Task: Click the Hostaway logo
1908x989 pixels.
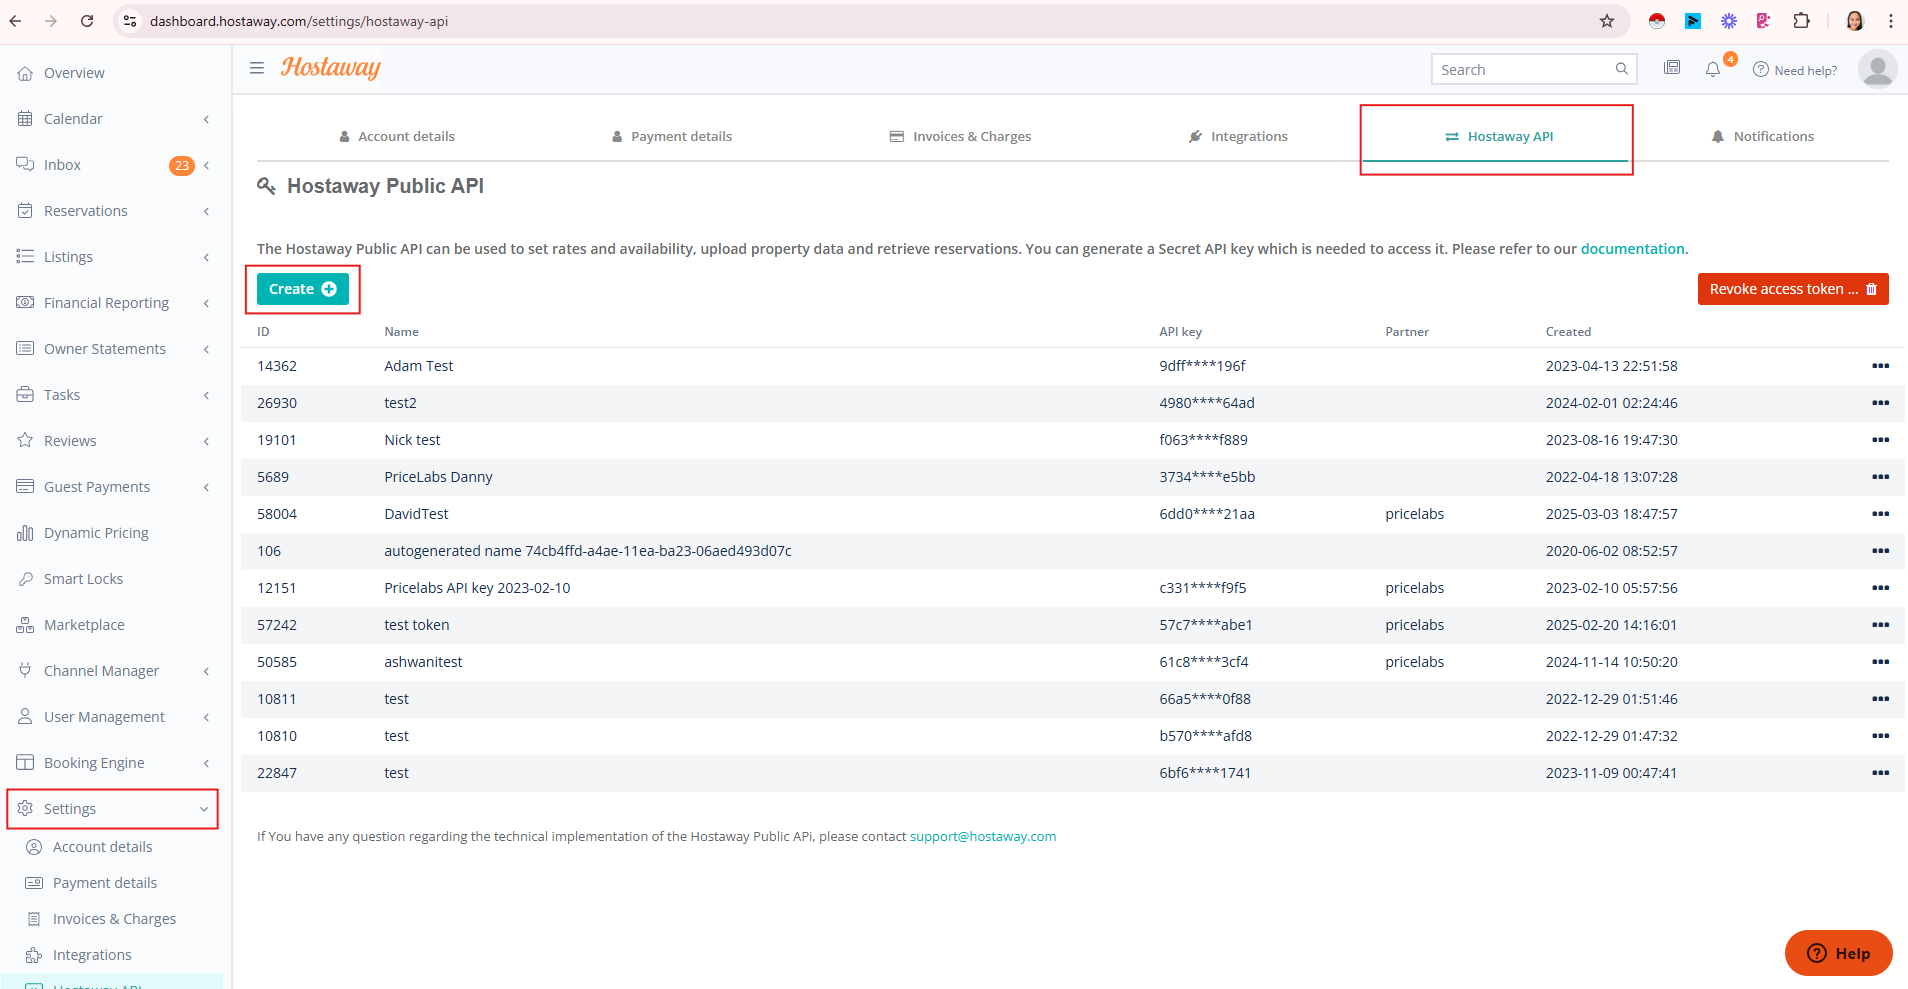Action: pyautogui.click(x=331, y=68)
